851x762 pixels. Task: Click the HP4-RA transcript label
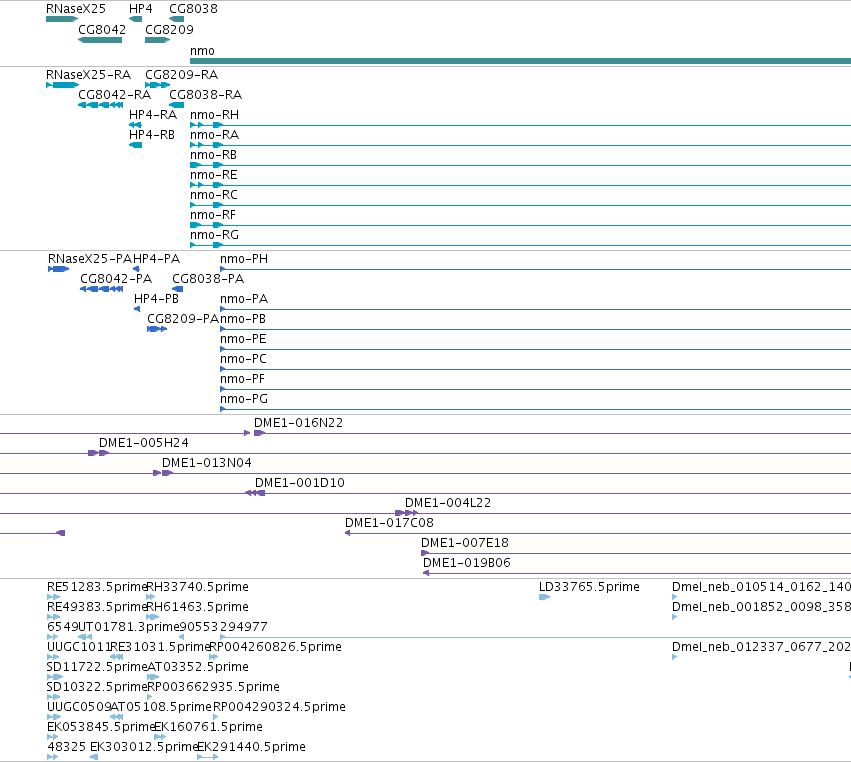tap(153, 115)
